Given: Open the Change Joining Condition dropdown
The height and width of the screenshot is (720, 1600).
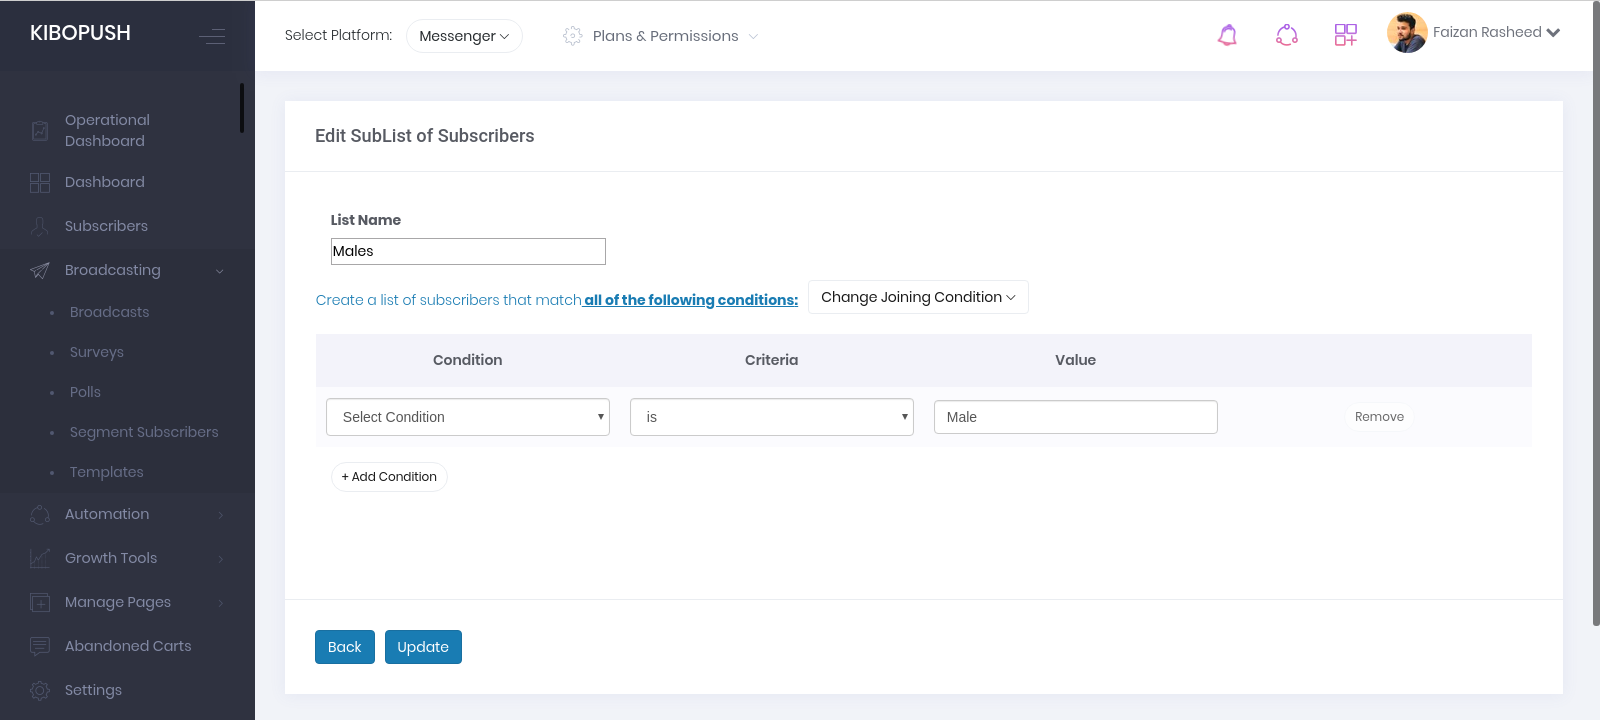Looking at the screenshot, I should (x=918, y=297).
